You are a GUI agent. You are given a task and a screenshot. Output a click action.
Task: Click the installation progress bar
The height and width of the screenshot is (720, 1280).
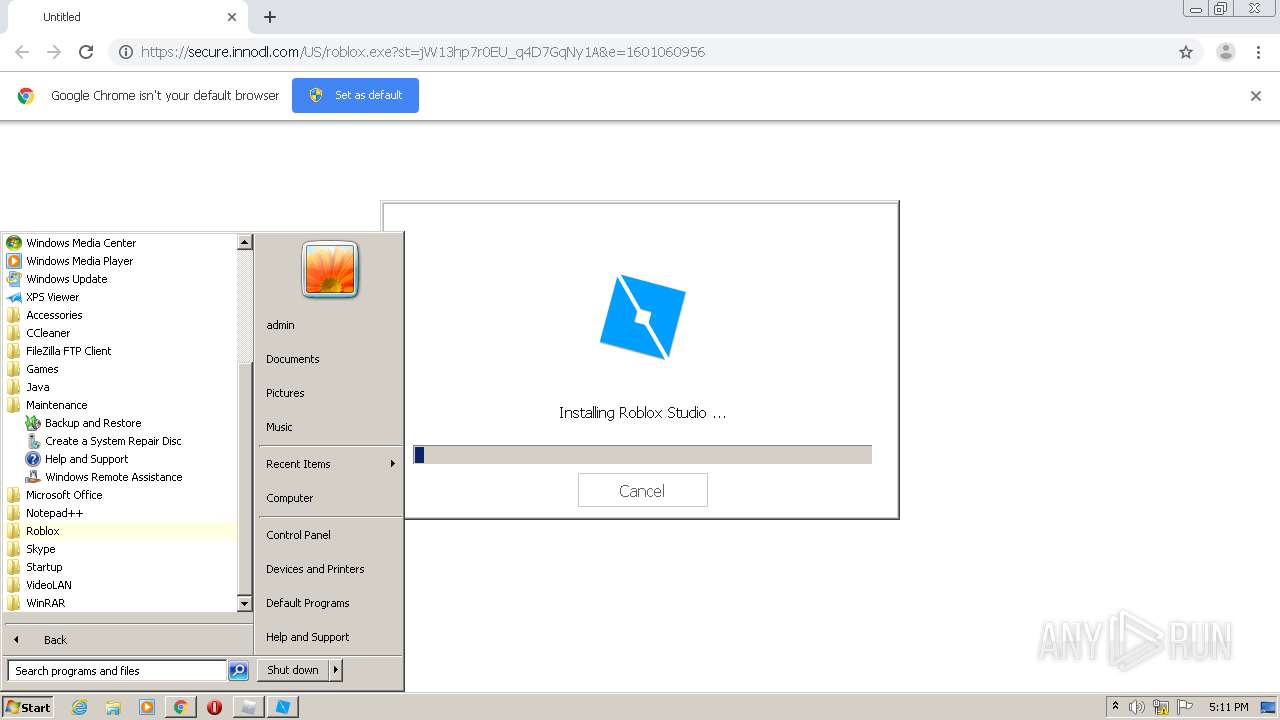642,455
